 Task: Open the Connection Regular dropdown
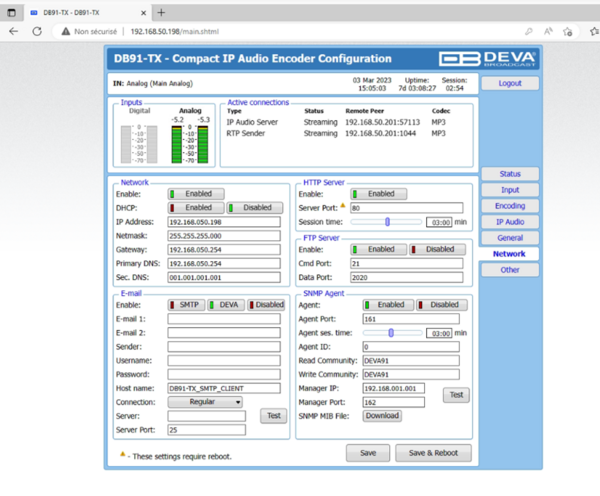pyautogui.click(x=205, y=402)
